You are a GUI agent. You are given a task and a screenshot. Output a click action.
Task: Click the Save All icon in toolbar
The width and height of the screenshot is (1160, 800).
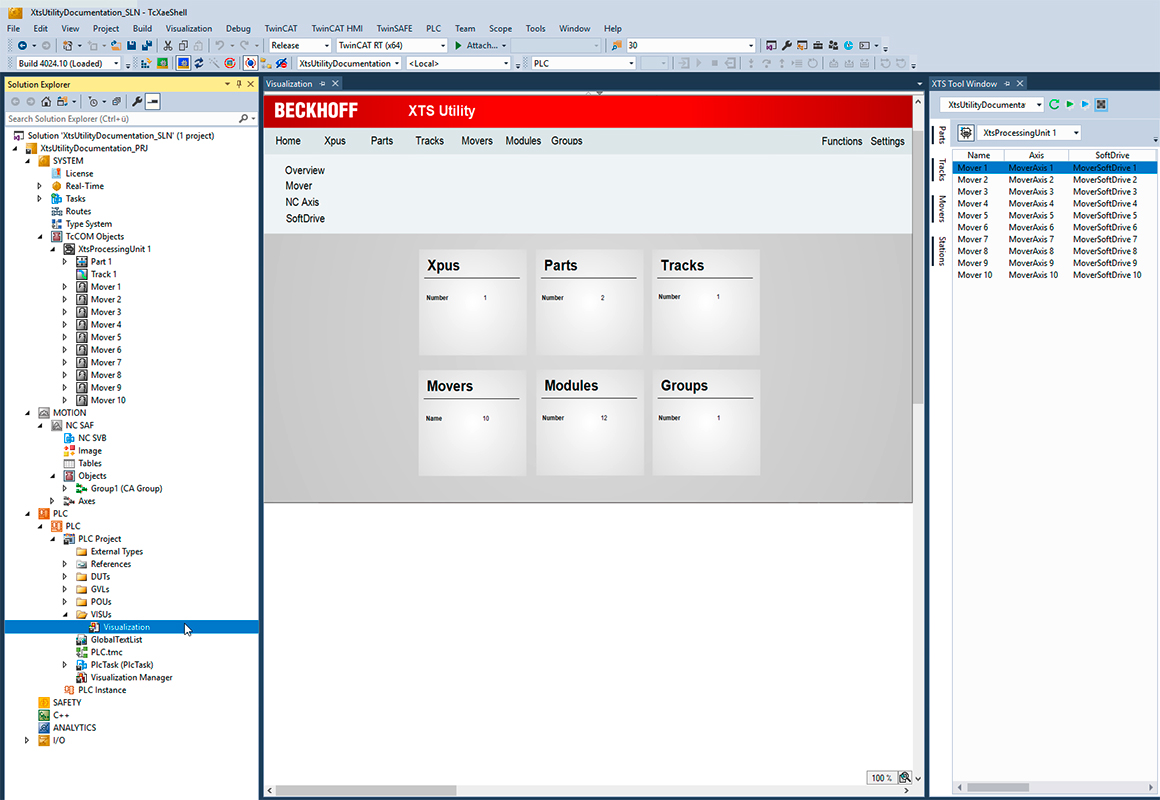147,46
